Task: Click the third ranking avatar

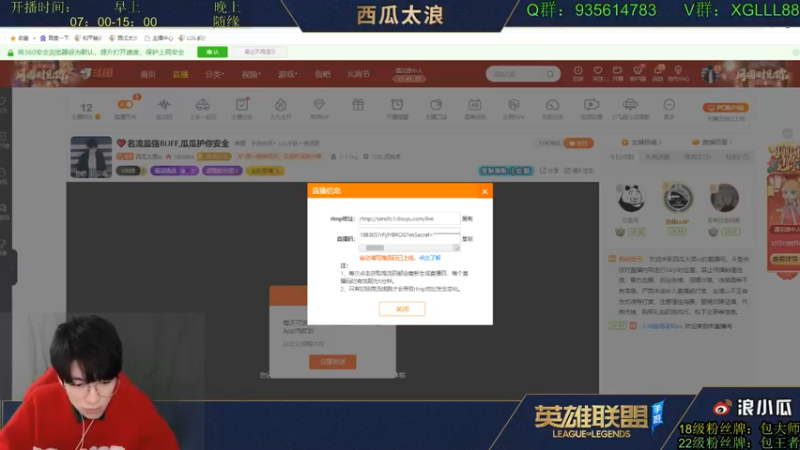Action: 724,198
